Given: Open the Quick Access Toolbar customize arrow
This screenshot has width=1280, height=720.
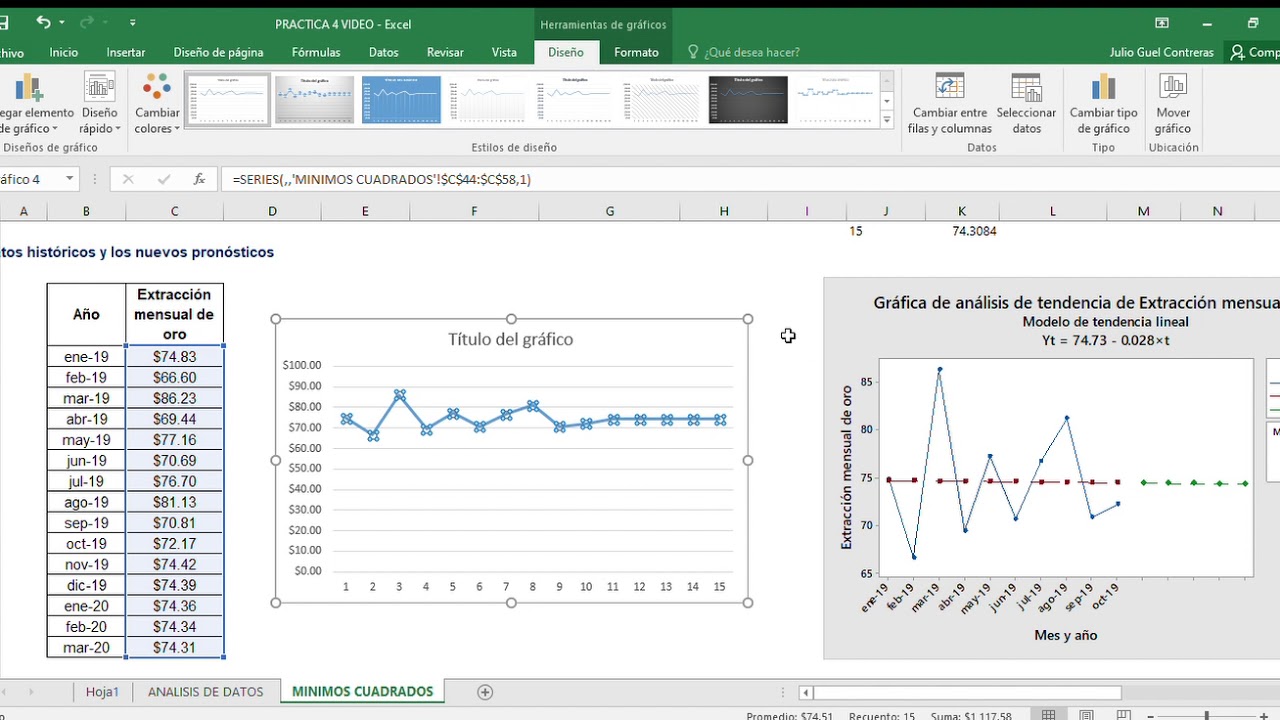Looking at the screenshot, I should pyautogui.click(x=133, y=22).
